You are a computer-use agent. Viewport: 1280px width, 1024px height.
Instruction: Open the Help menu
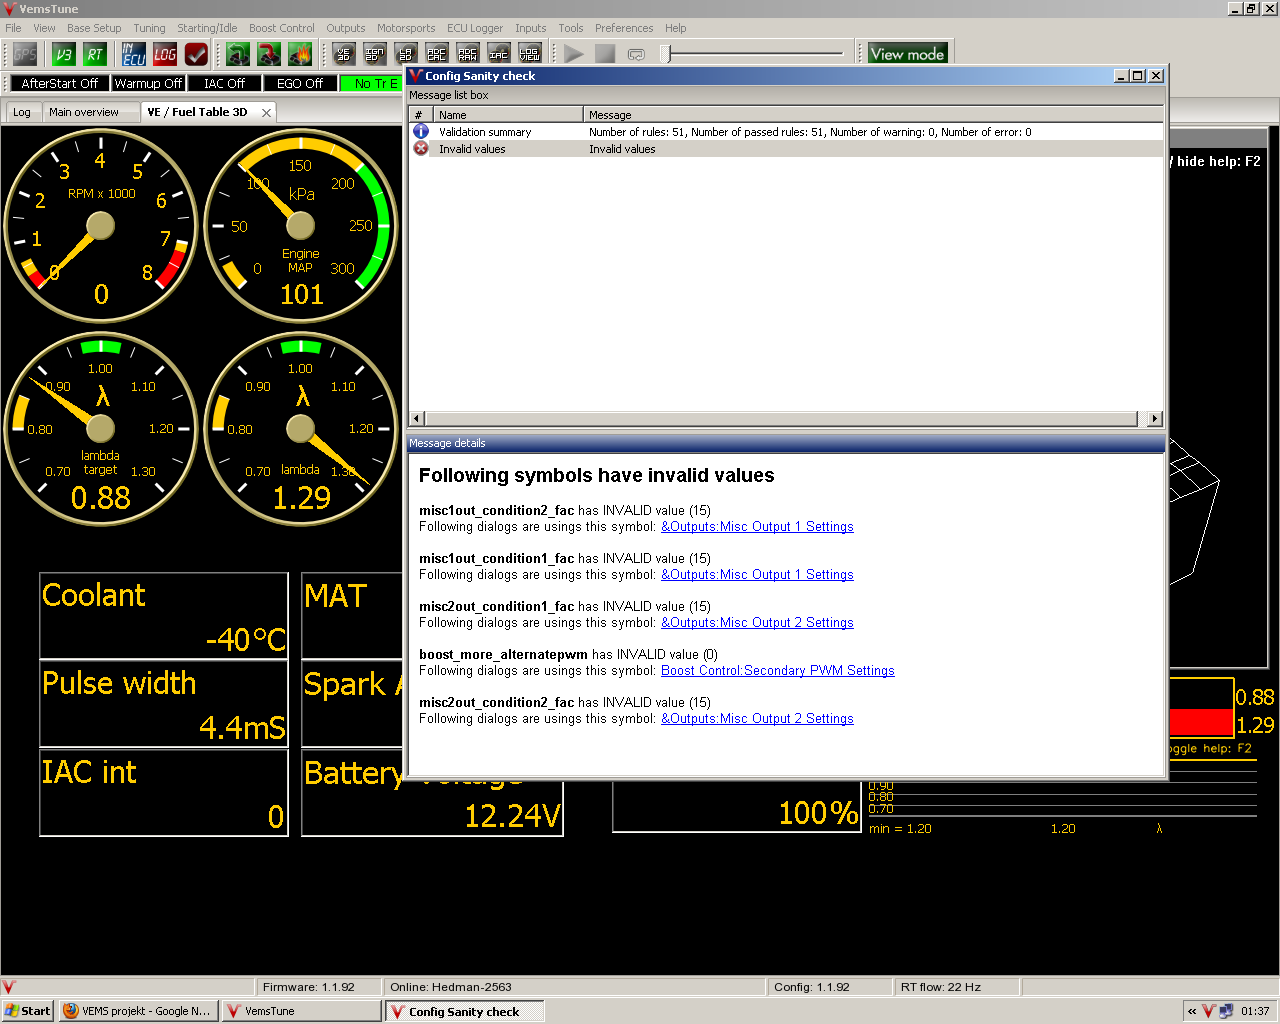[x=676, y=28]
